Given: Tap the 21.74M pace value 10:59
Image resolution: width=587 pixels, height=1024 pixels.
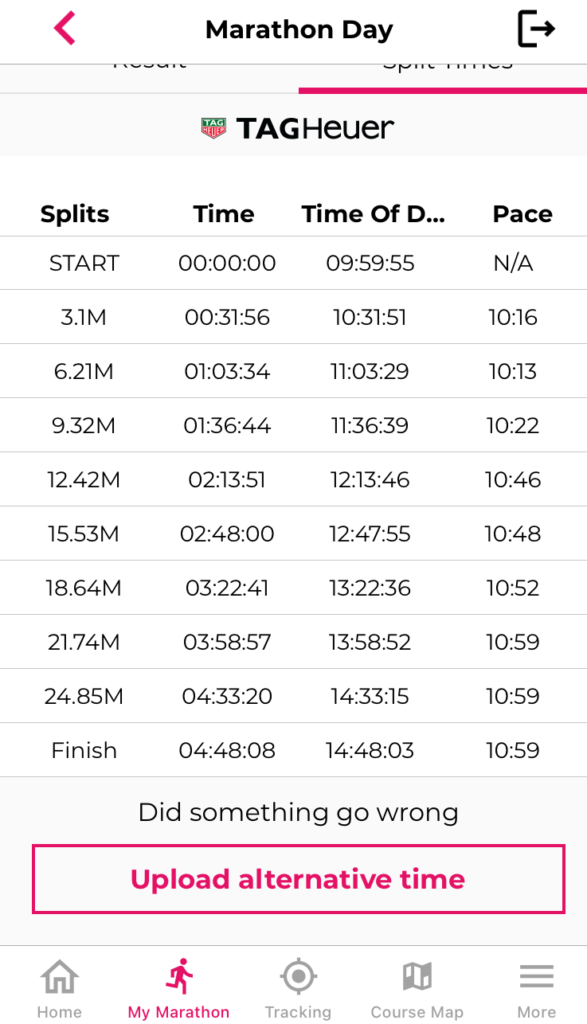Looking at the screenshot, I should tap(513, 642).
